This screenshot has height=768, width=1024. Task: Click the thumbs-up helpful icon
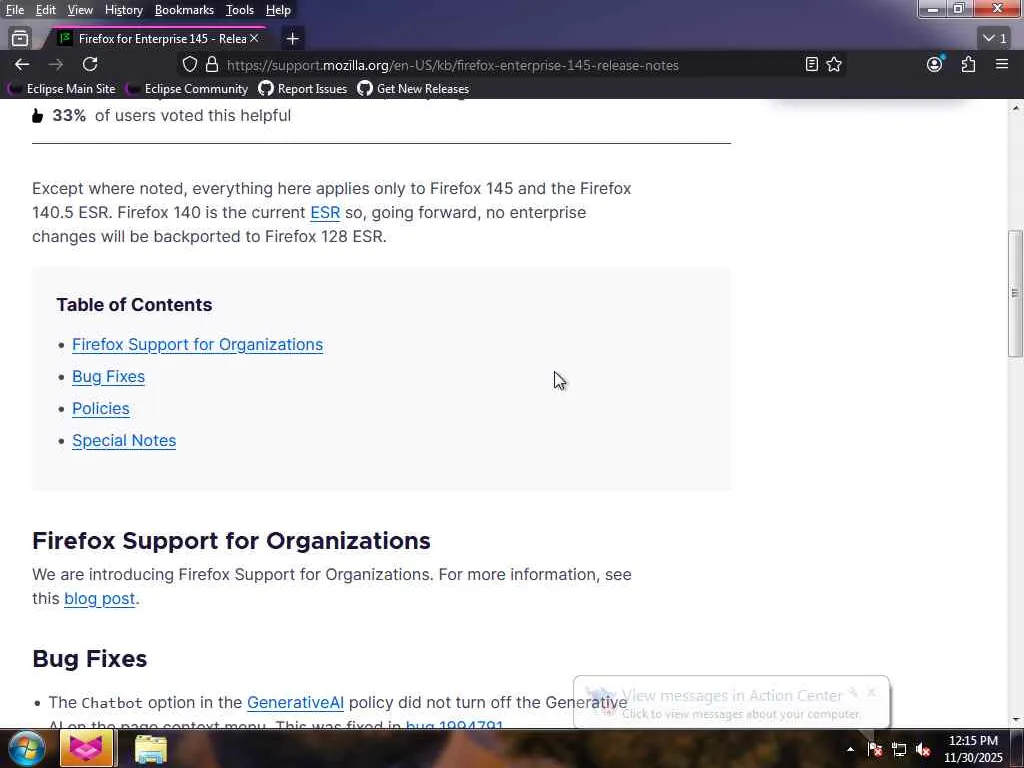click(x=37, y=116)
